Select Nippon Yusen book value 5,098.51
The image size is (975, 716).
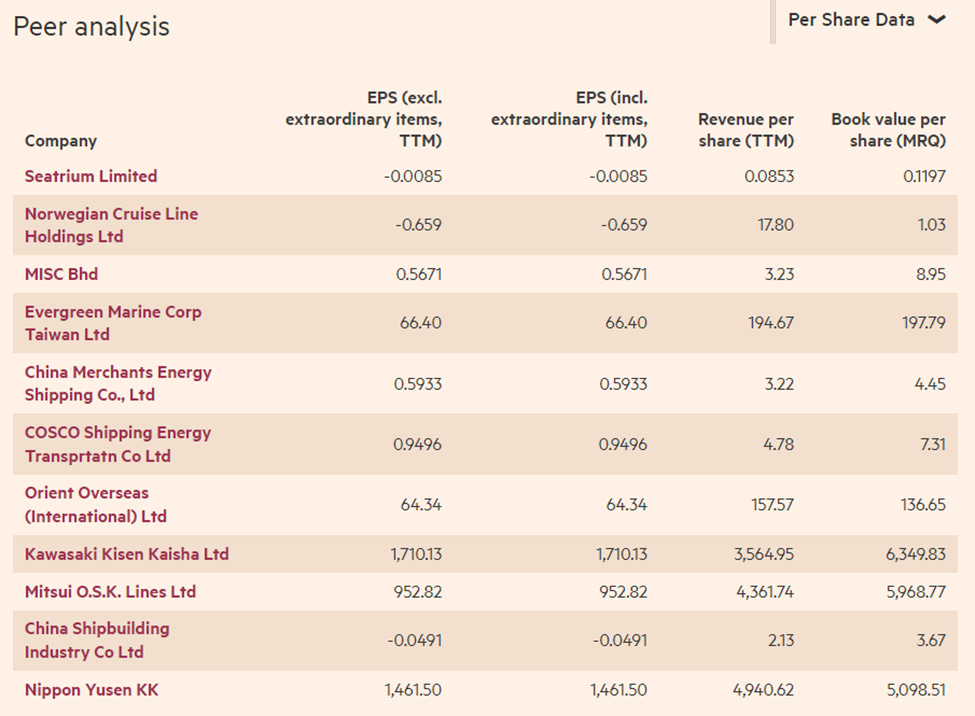click(916, 690)
